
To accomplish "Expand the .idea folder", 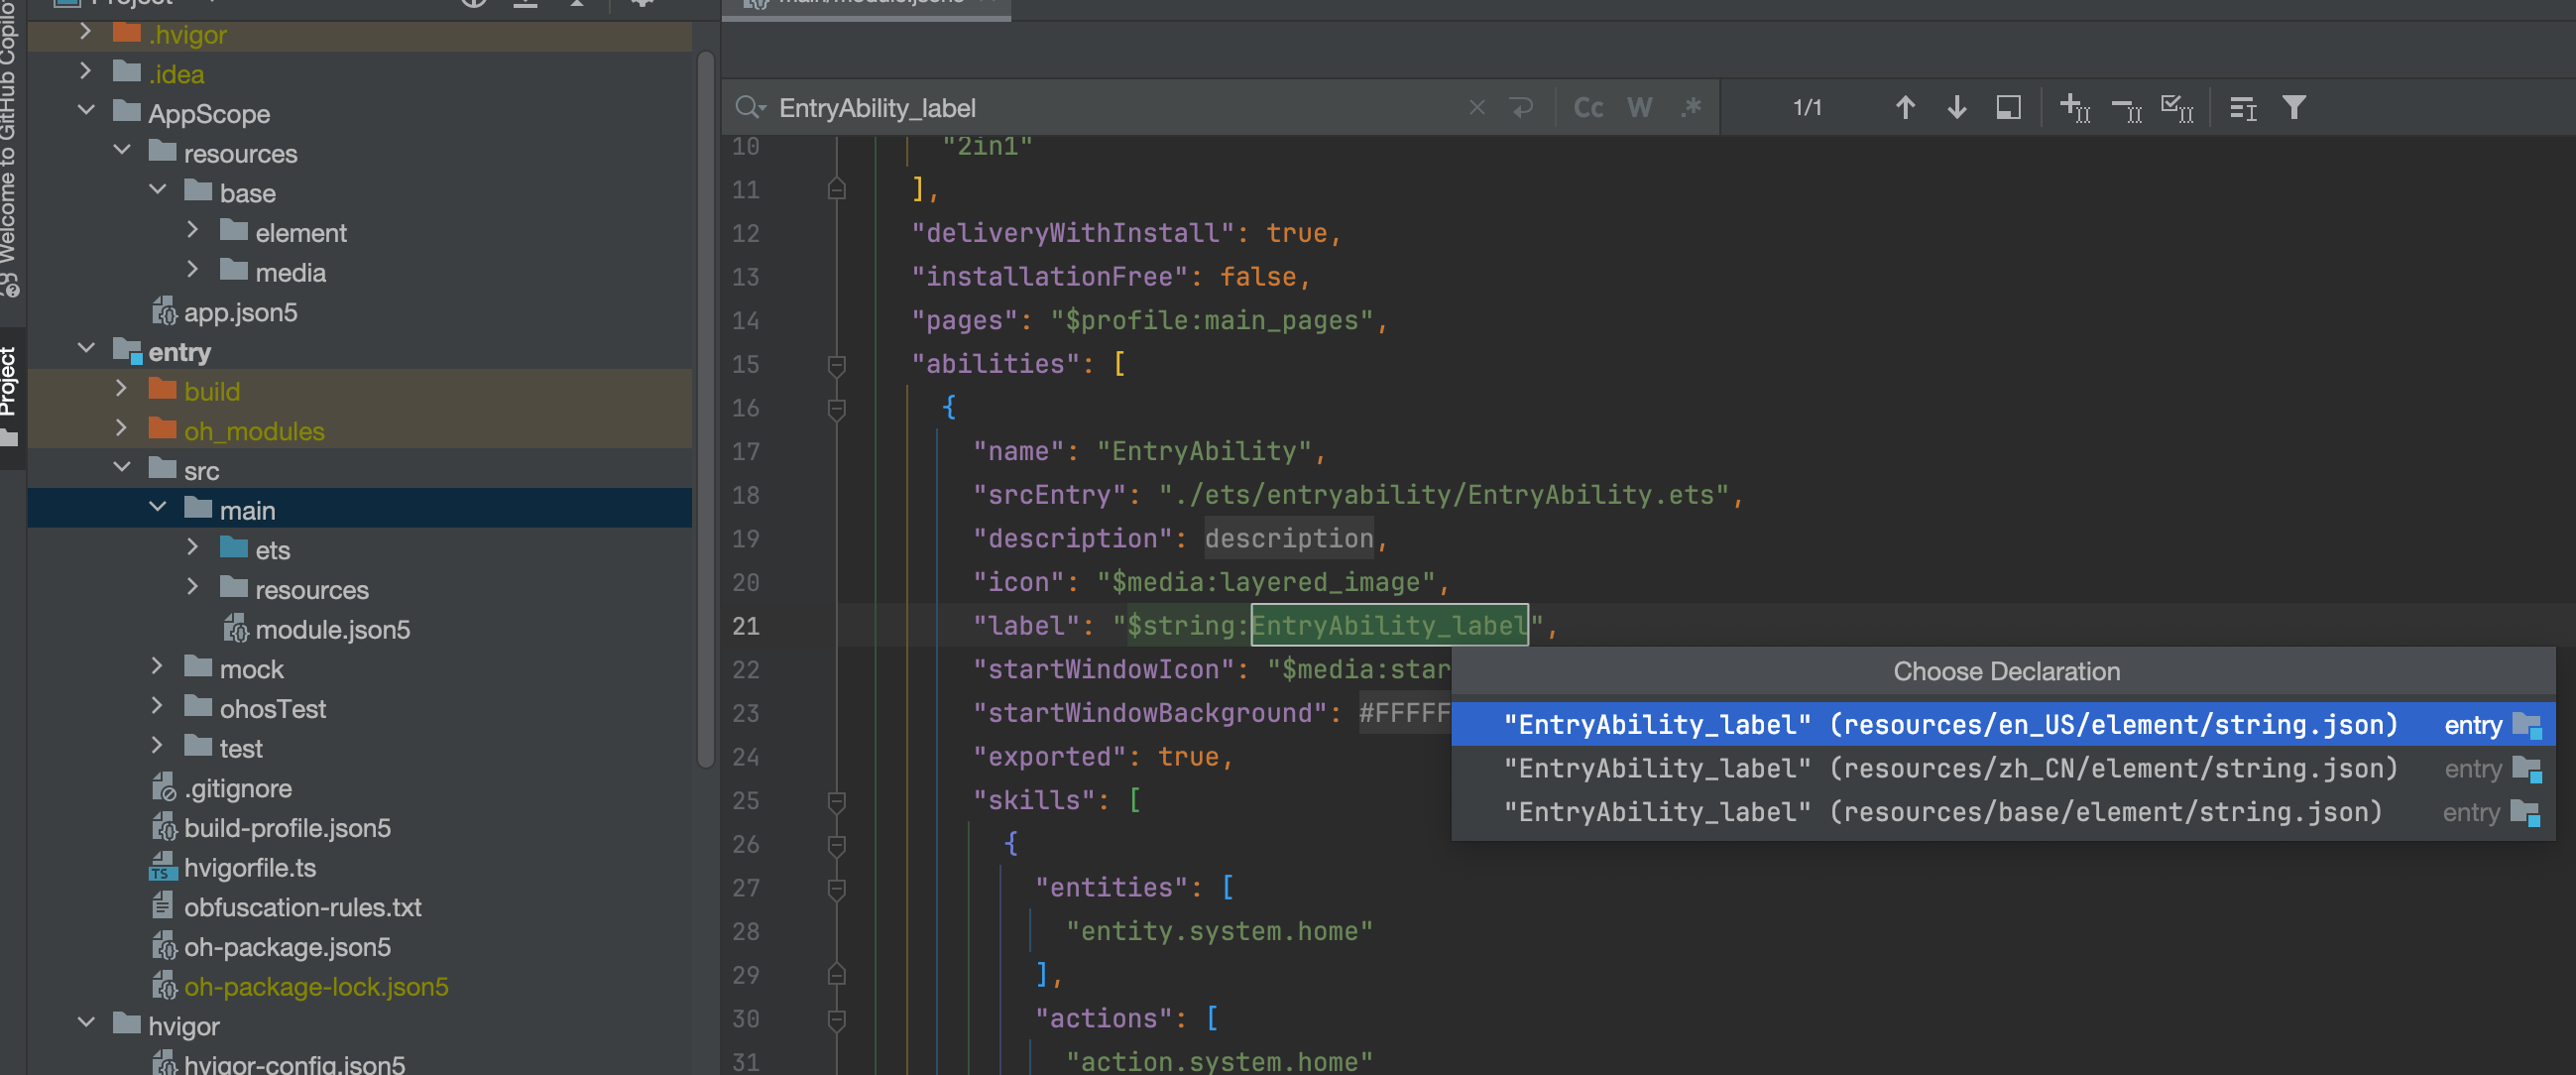I will point(85,72).
